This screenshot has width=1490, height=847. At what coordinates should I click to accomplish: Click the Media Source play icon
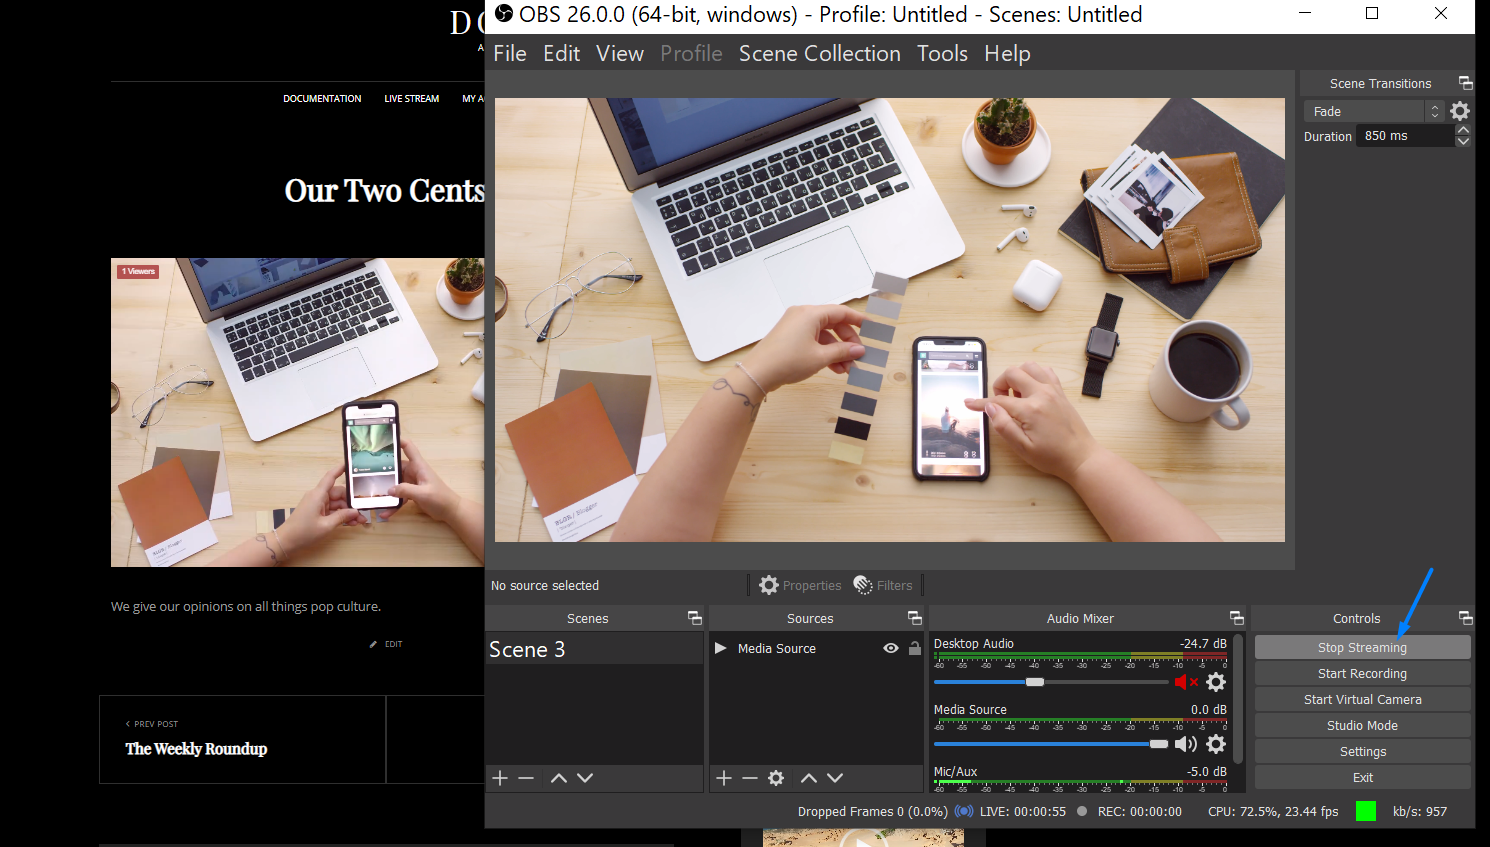(721, 648)
